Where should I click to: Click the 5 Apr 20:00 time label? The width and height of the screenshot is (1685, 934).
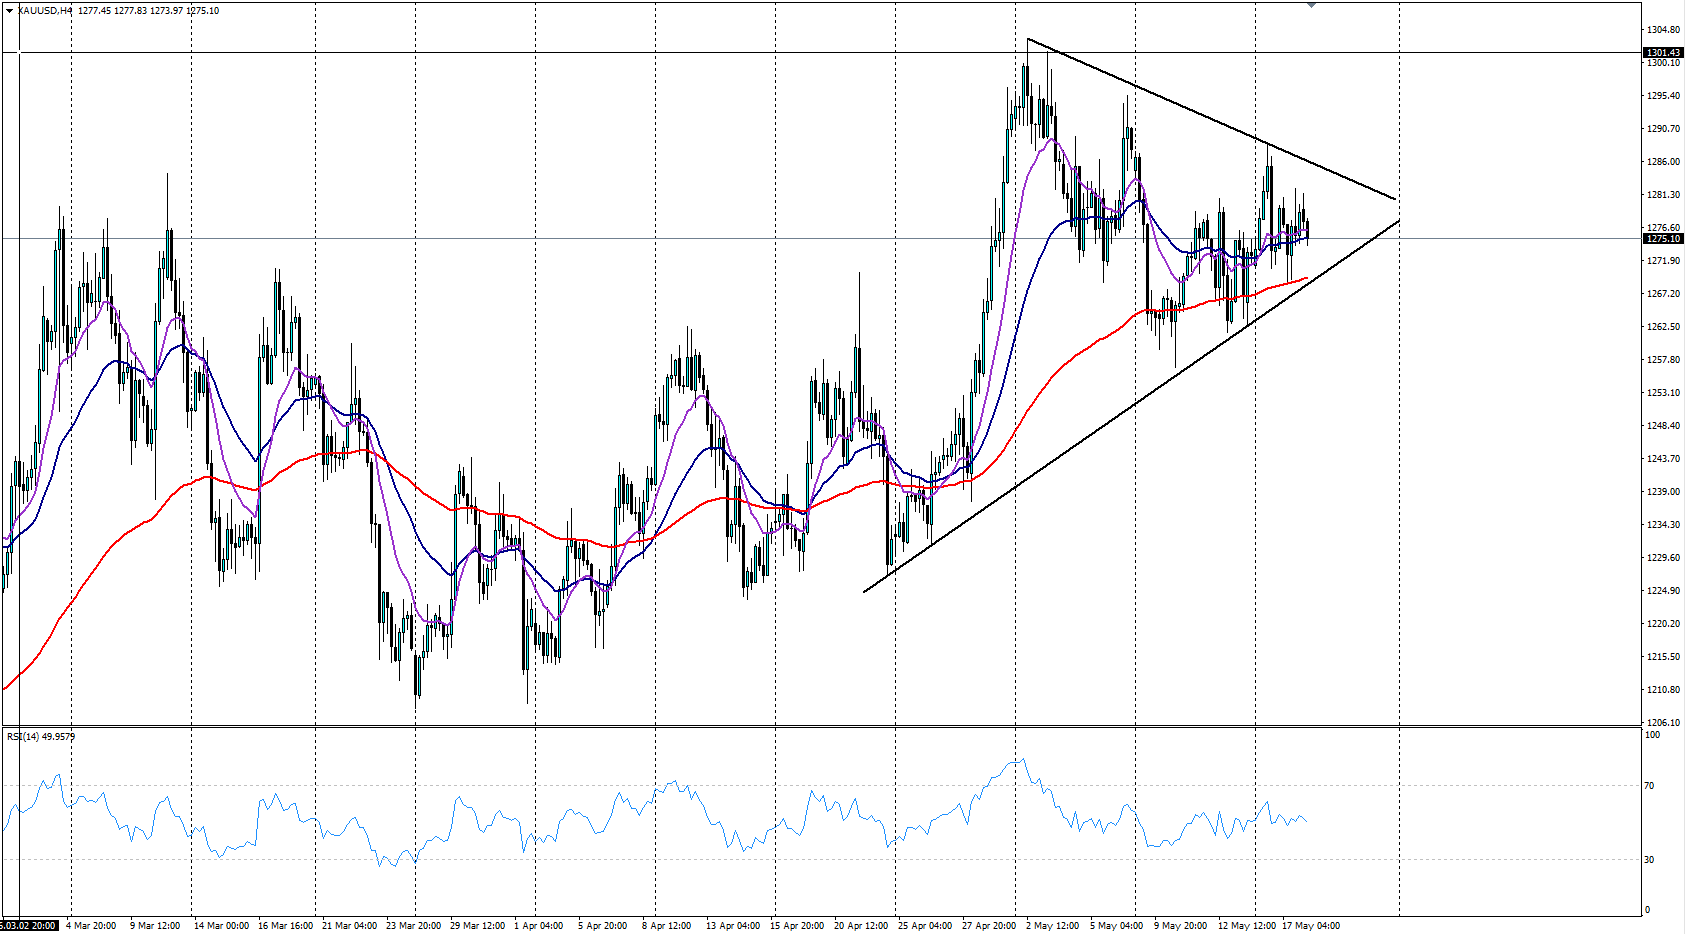click(602, 926)
